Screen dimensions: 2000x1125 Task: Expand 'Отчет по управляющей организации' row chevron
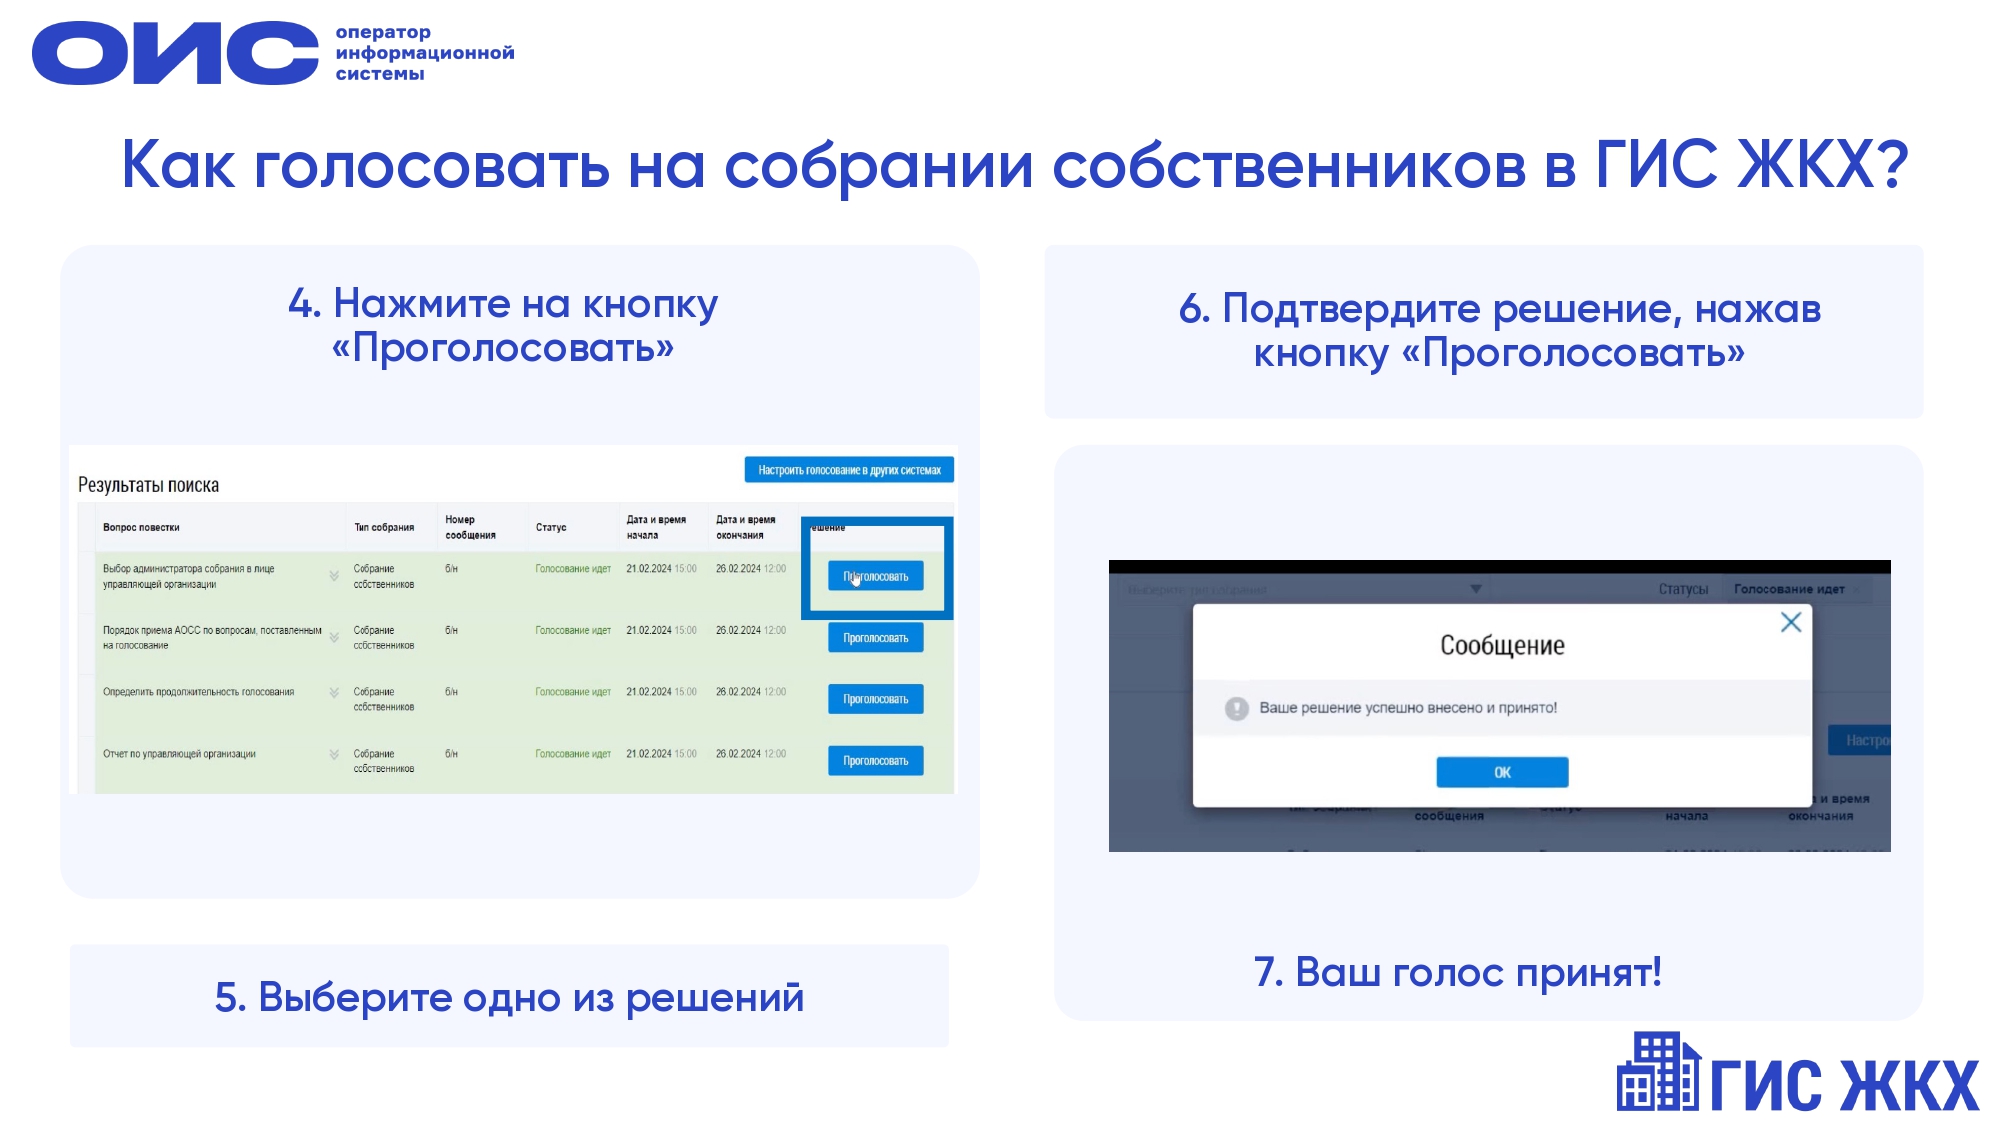(334, 754)
